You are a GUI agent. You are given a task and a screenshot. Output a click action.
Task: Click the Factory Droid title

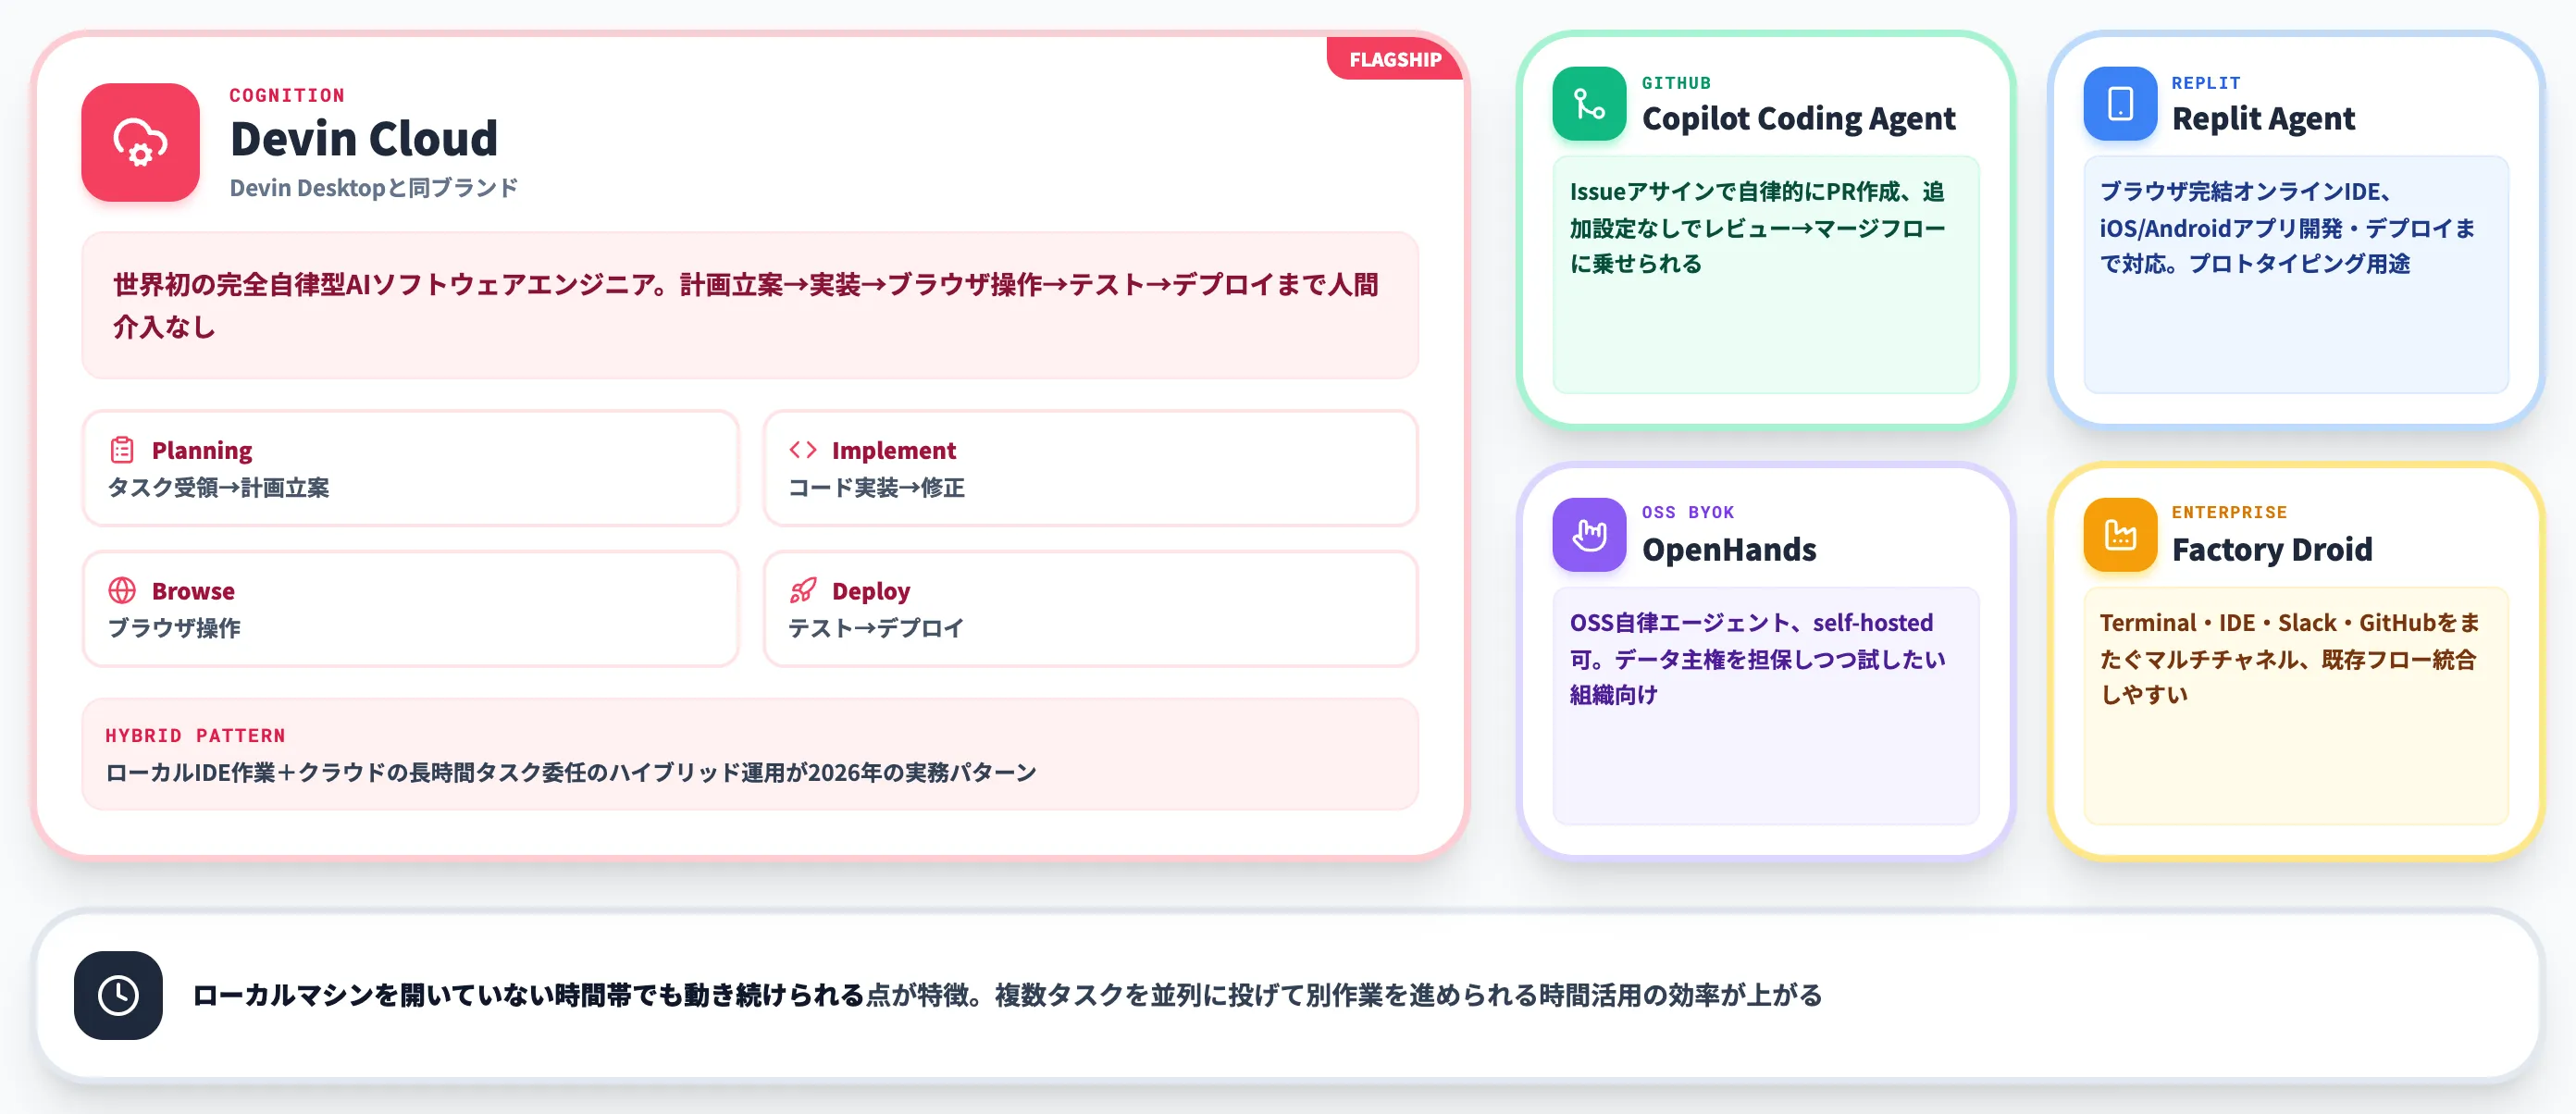2271,549
